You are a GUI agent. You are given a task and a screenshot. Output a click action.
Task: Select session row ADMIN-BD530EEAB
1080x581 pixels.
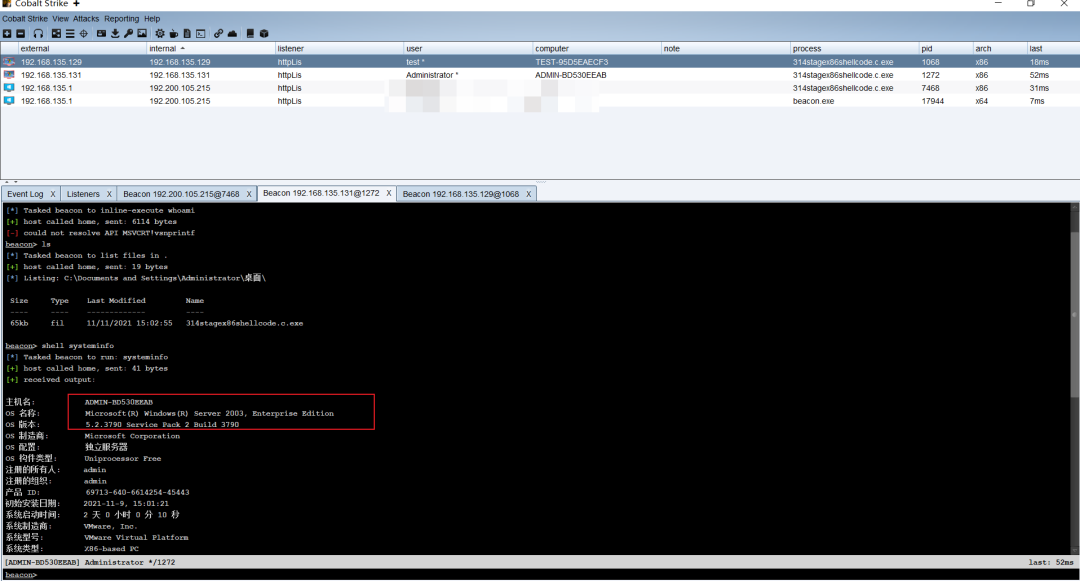click(x=540, y=75)
